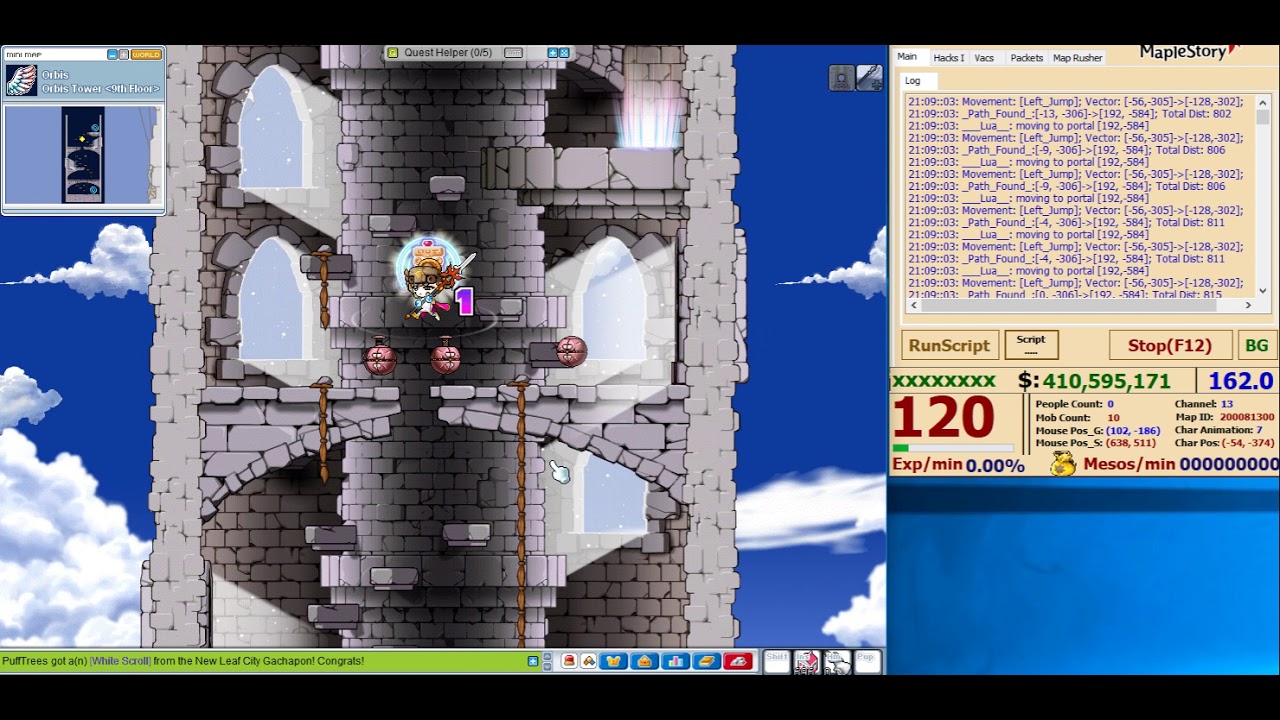Open the Equipment shirt icon

[x=613, y=661]
